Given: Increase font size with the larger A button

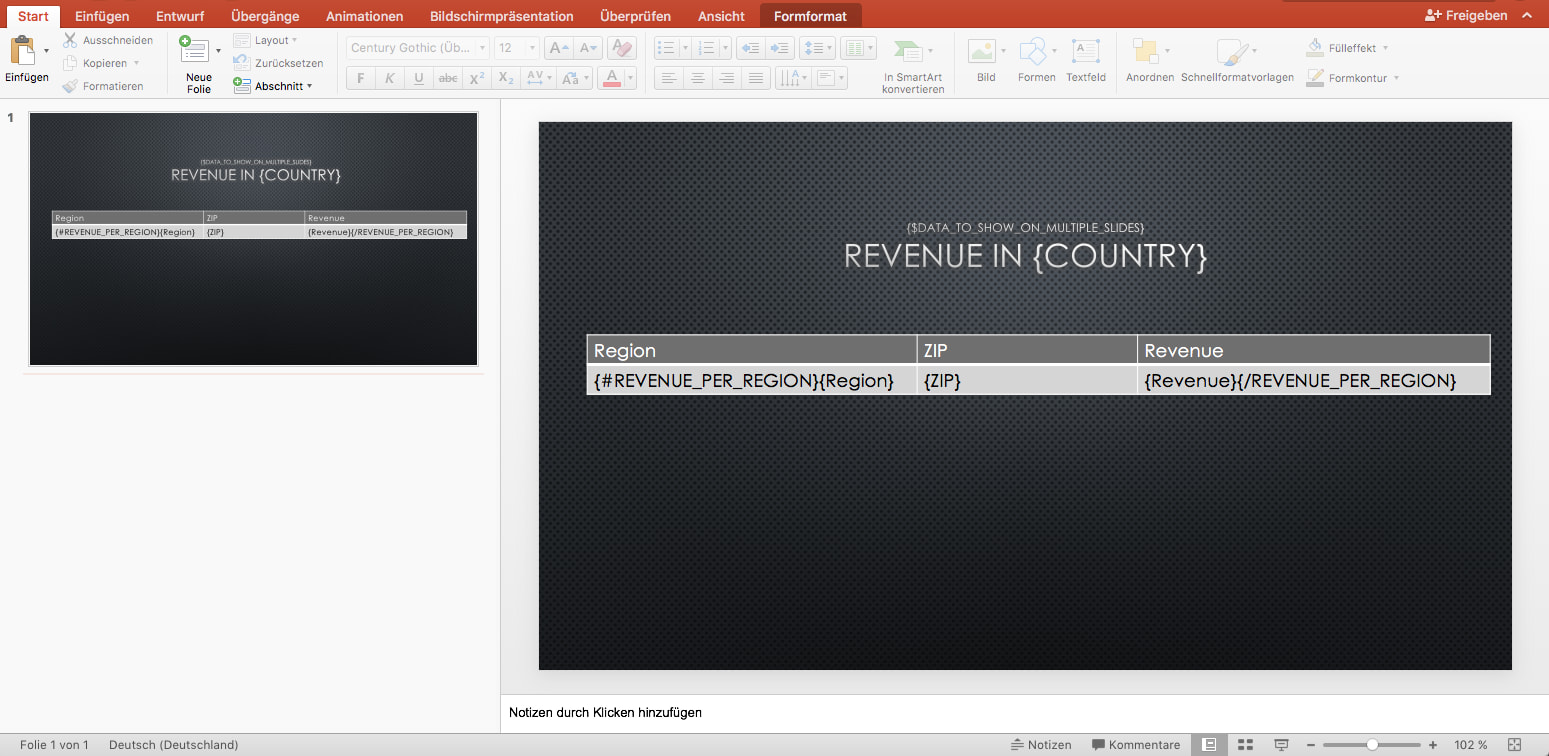Looking at the screenshot, I should (559, 48).
